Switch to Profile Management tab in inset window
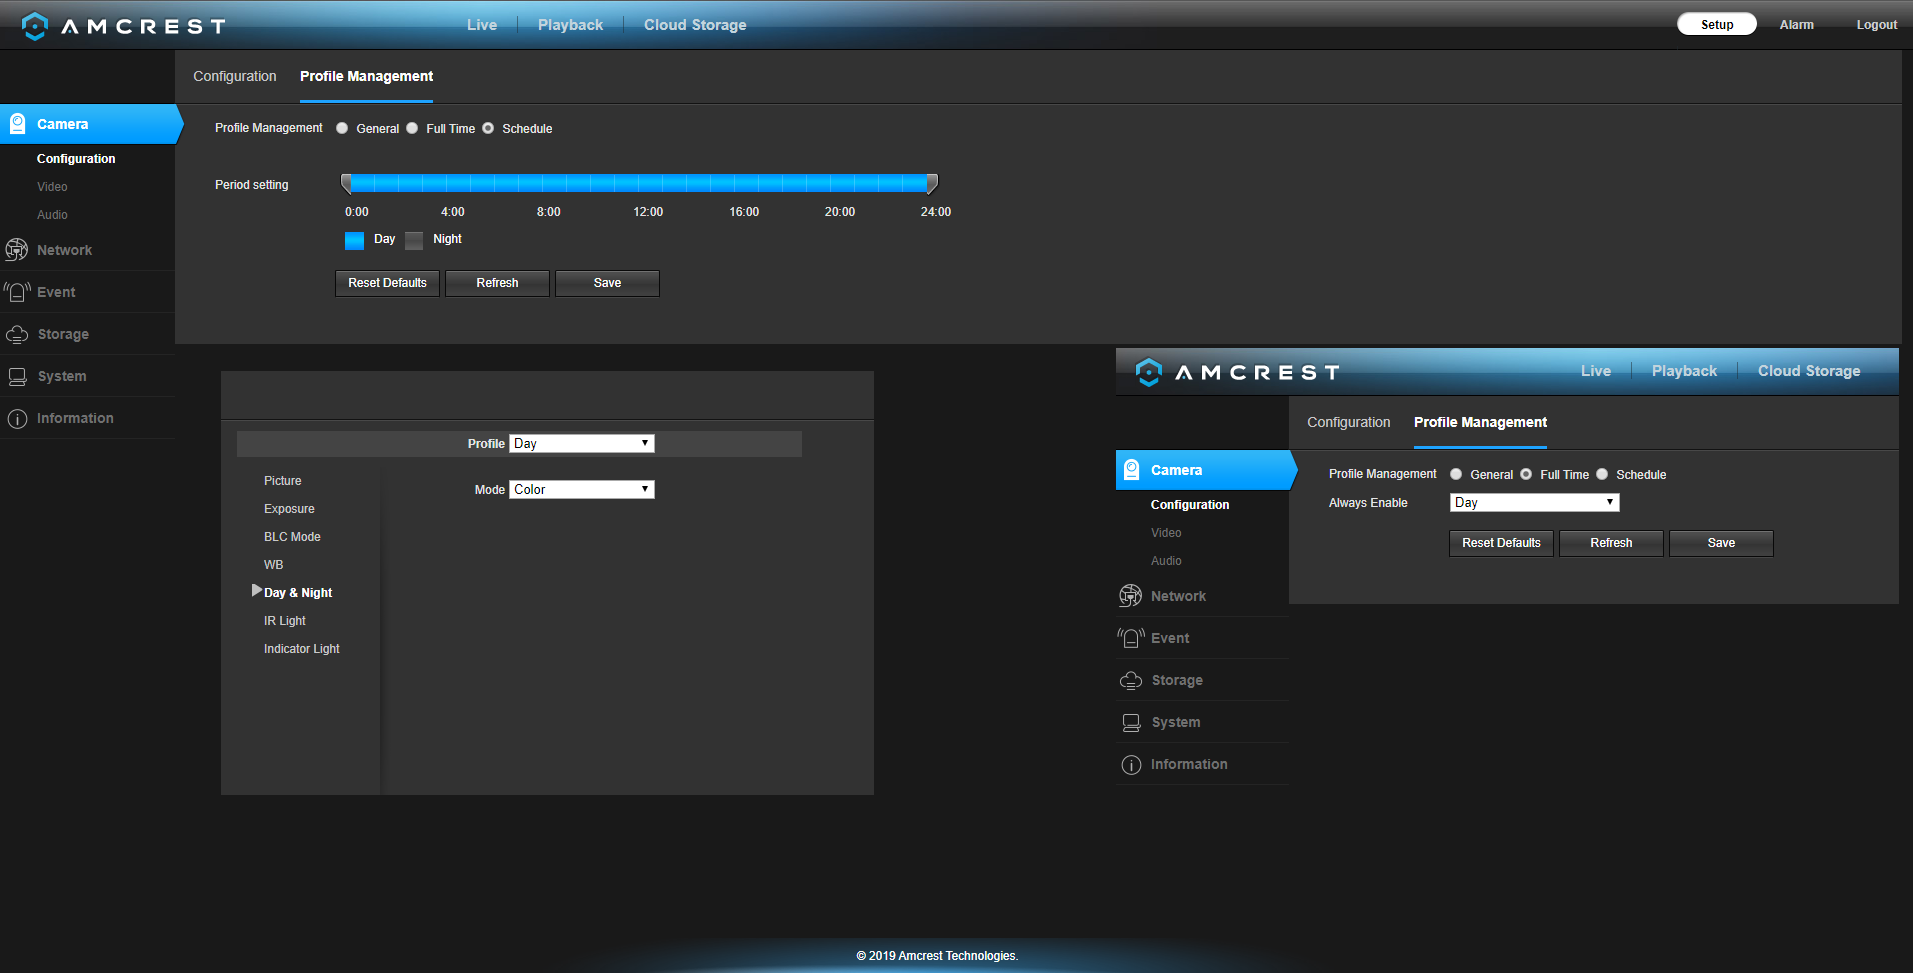The image size is (1913, 973). coord(1480,422)
